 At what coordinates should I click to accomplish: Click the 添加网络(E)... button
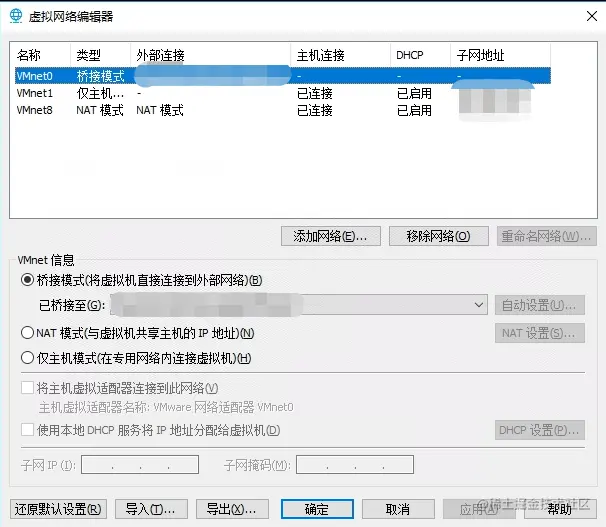[x=331, y=236]
